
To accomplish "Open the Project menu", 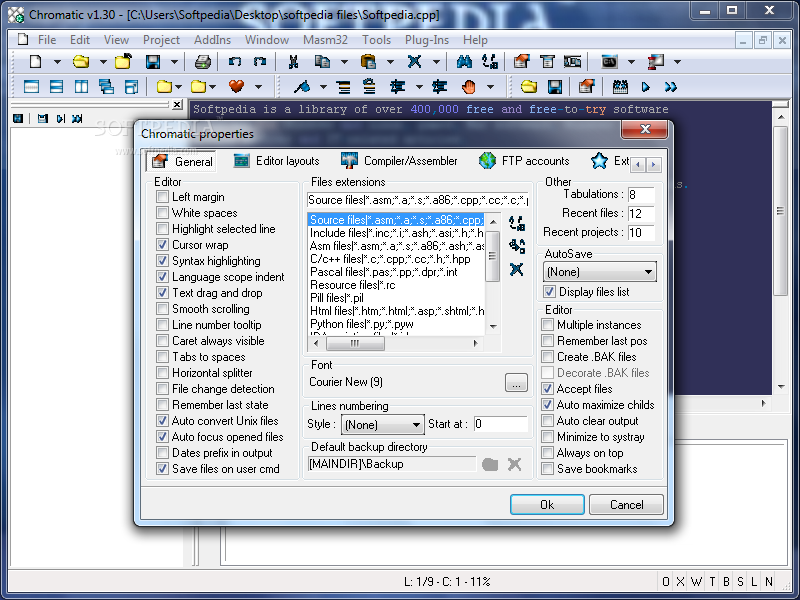I will [x=161, y=40].
